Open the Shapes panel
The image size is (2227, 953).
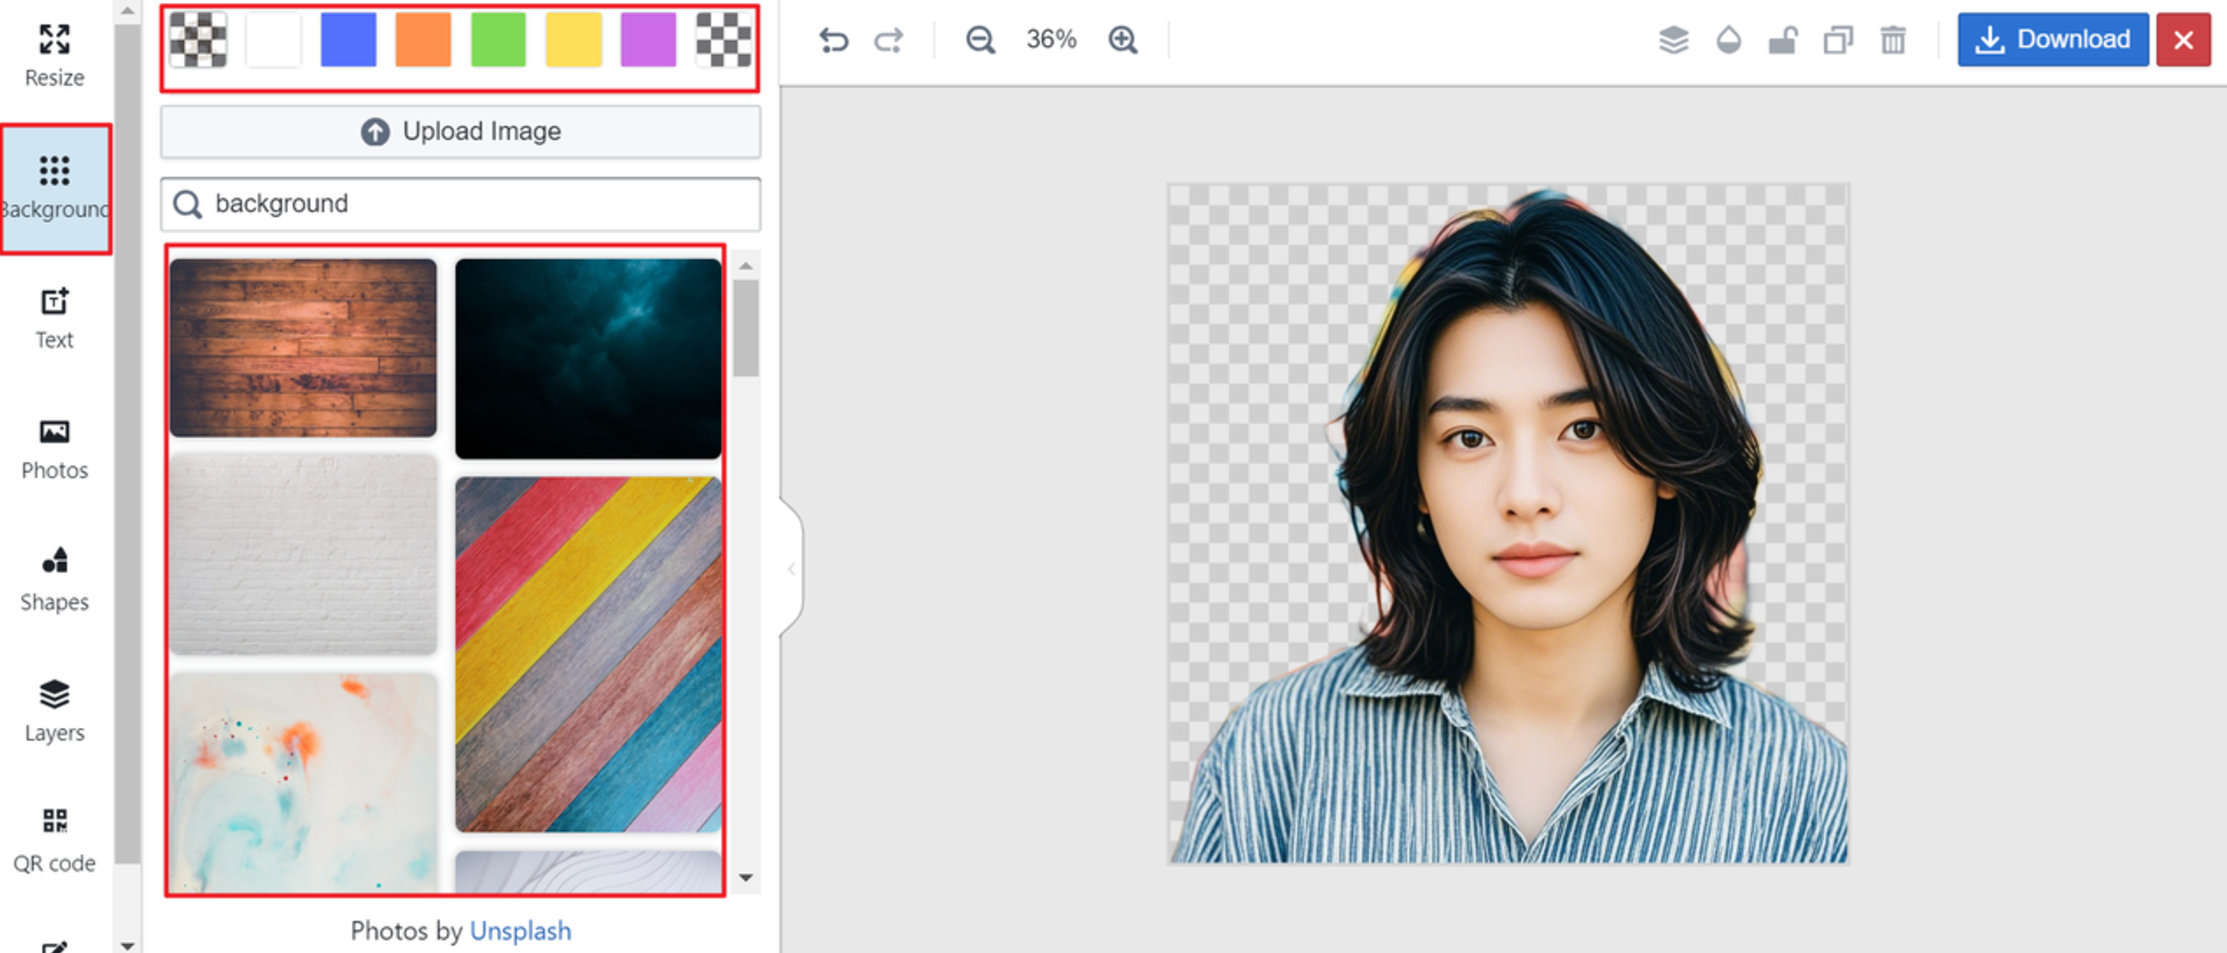point(54,580)
